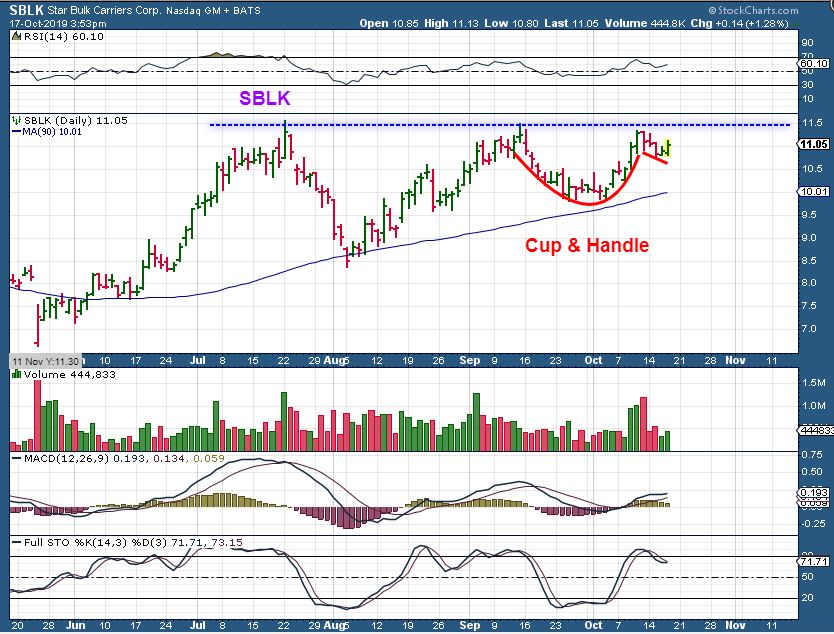
Task: Click 'Sep' on the bottom date axis
Action: point(470,625)
